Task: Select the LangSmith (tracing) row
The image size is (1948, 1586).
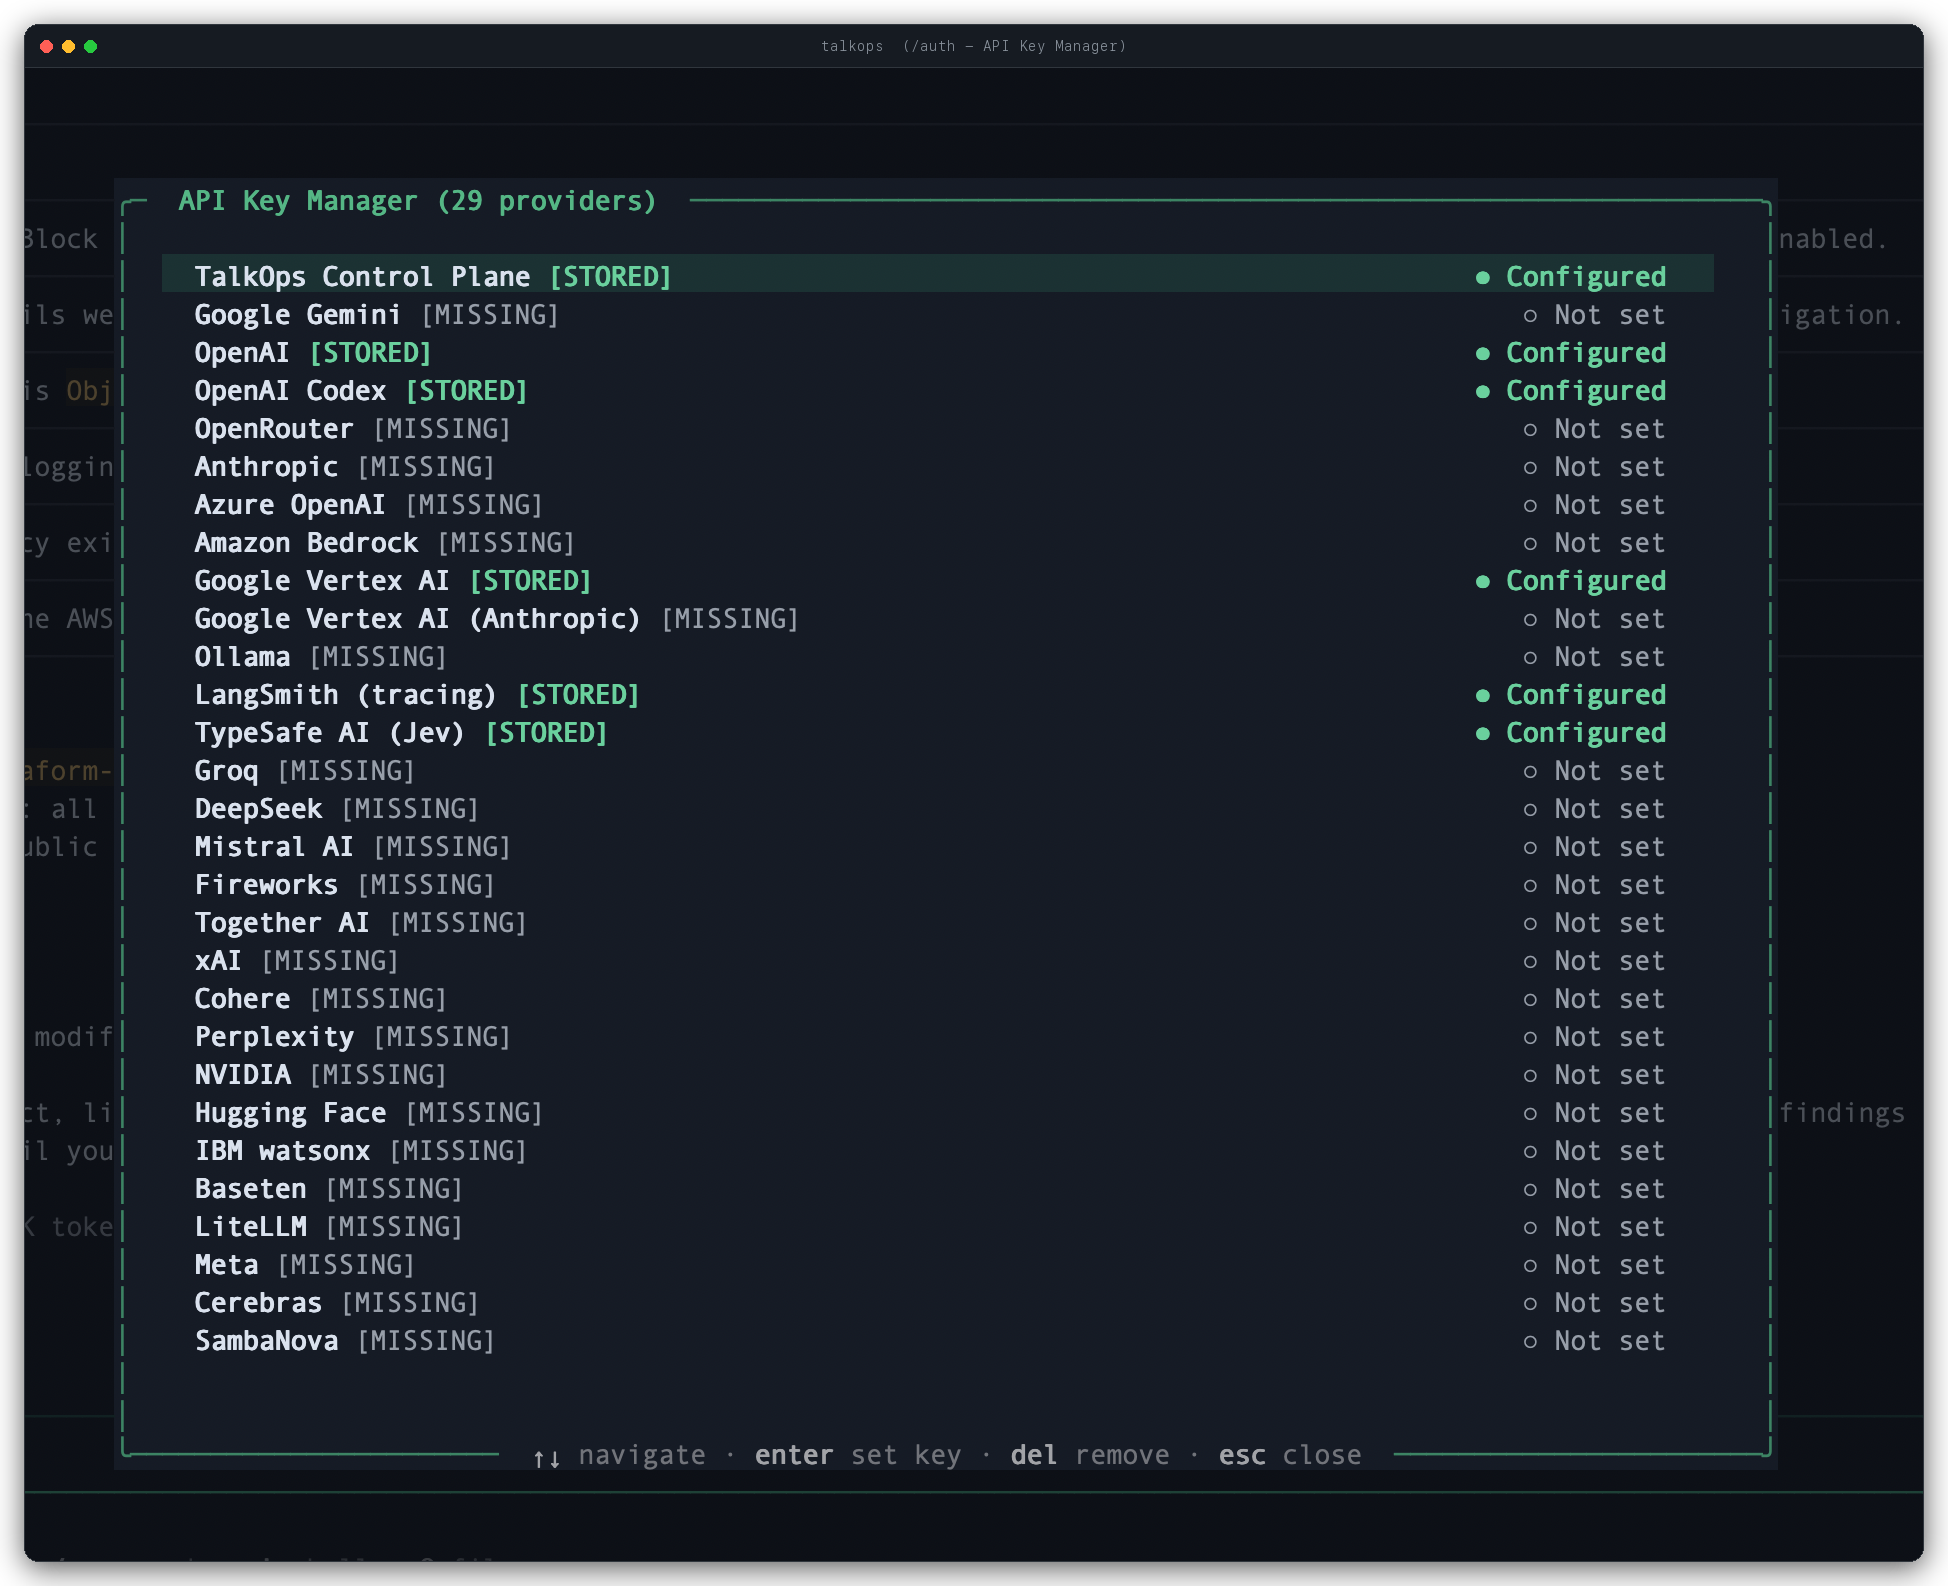Action: (937, 694)
